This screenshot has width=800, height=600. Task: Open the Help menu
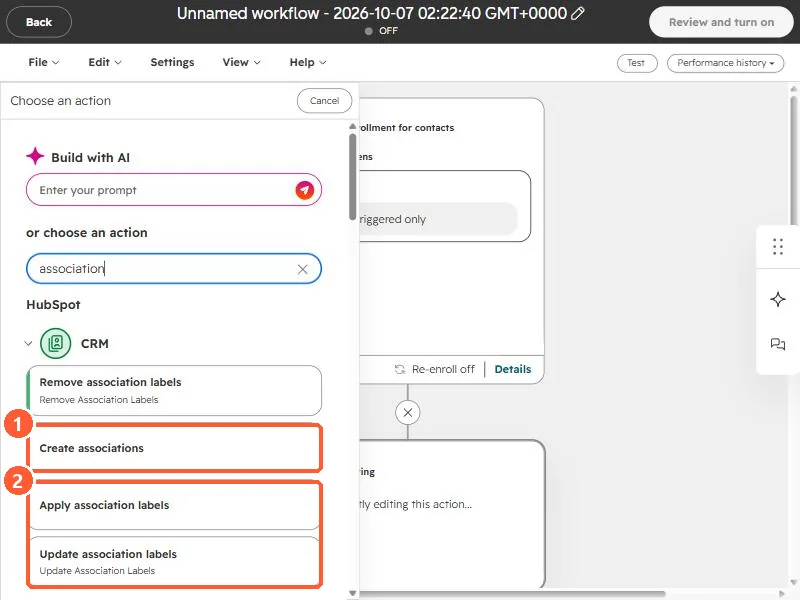pyautogui.click(x=308, y=62)
